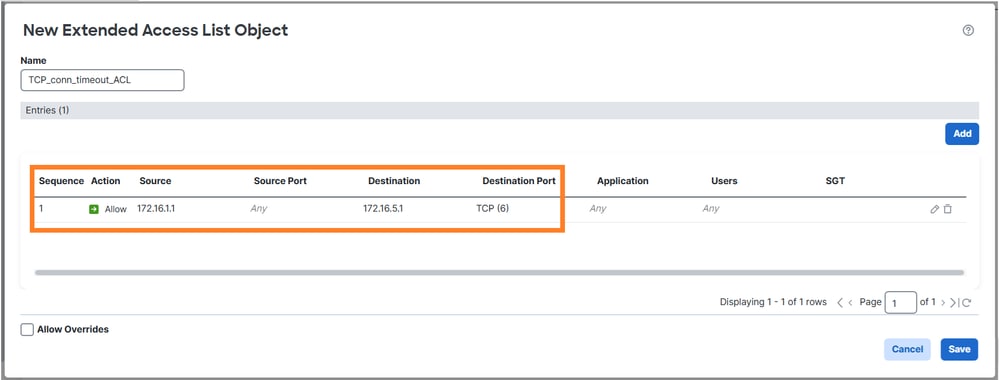Screen dimensions: 999x380
Task: Click the Application column header
Action: tap(622, 181)
